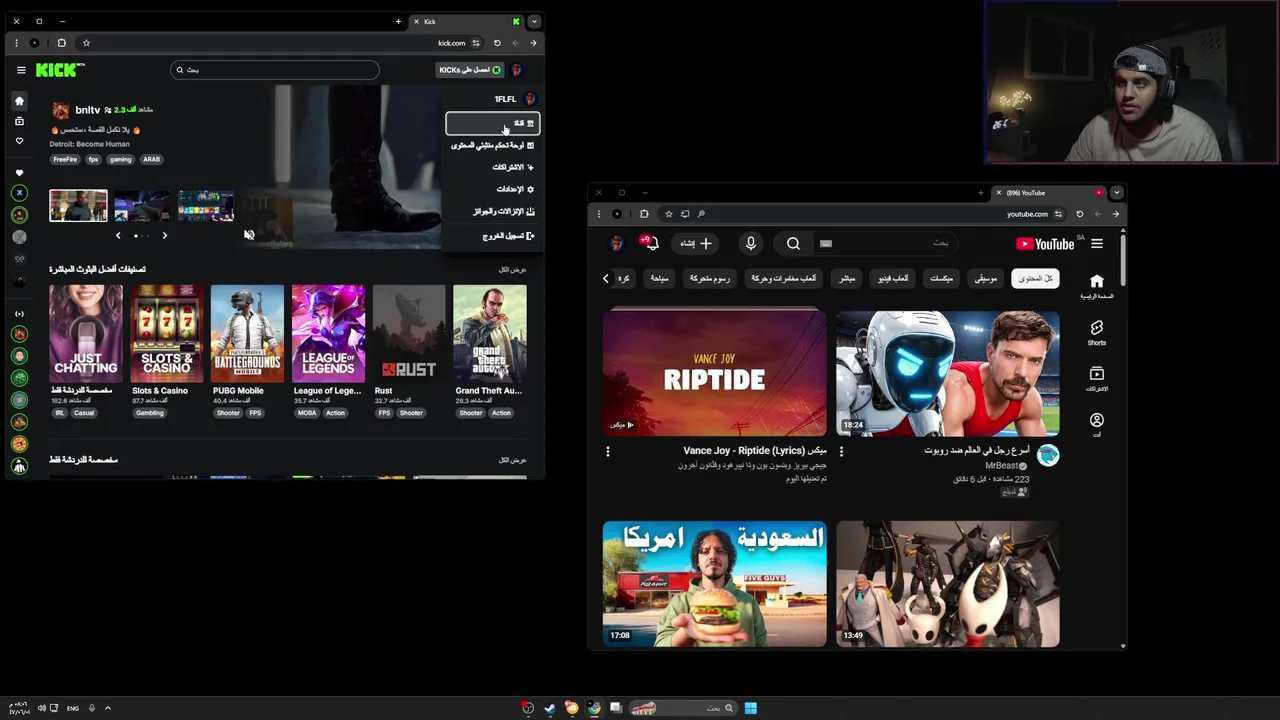Open League of Legends category card
The height and width of the screenshot is (720, 1280).
pos(328,334)
